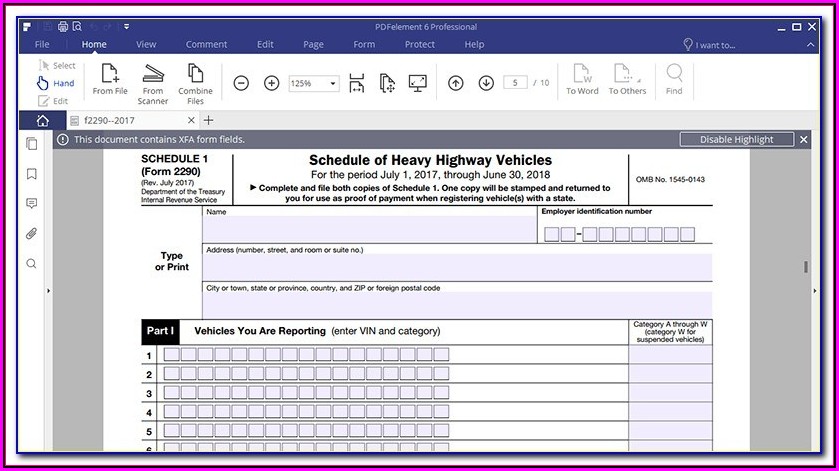Click the To Word convert button
This screenshot has width=839, height=471.
point(582,79)
